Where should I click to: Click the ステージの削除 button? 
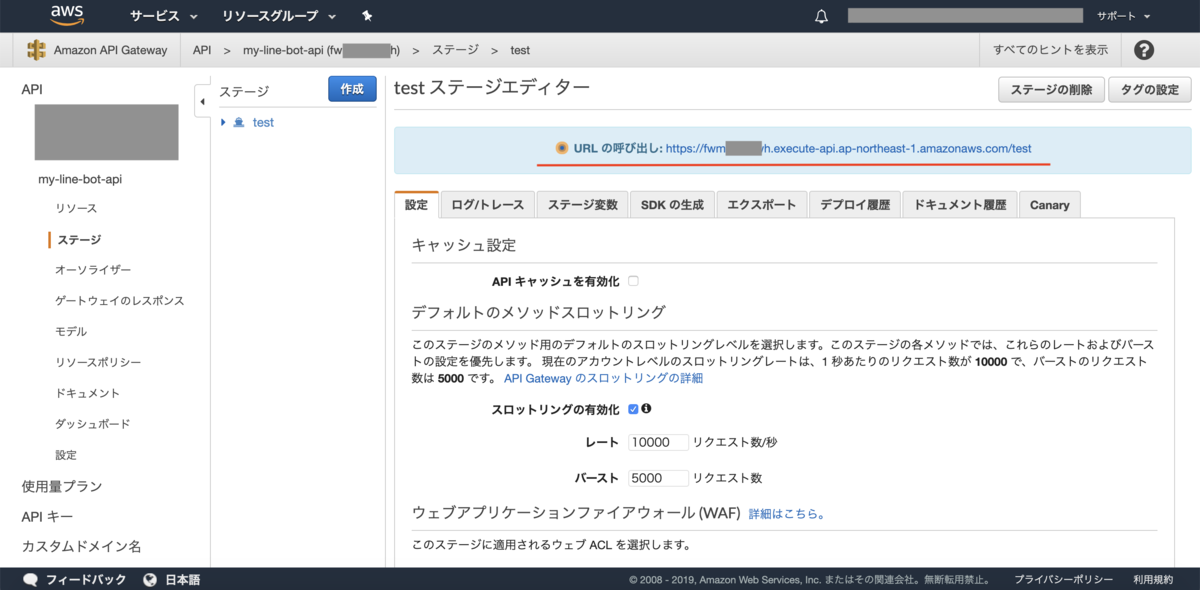[x=1051, y=89]
